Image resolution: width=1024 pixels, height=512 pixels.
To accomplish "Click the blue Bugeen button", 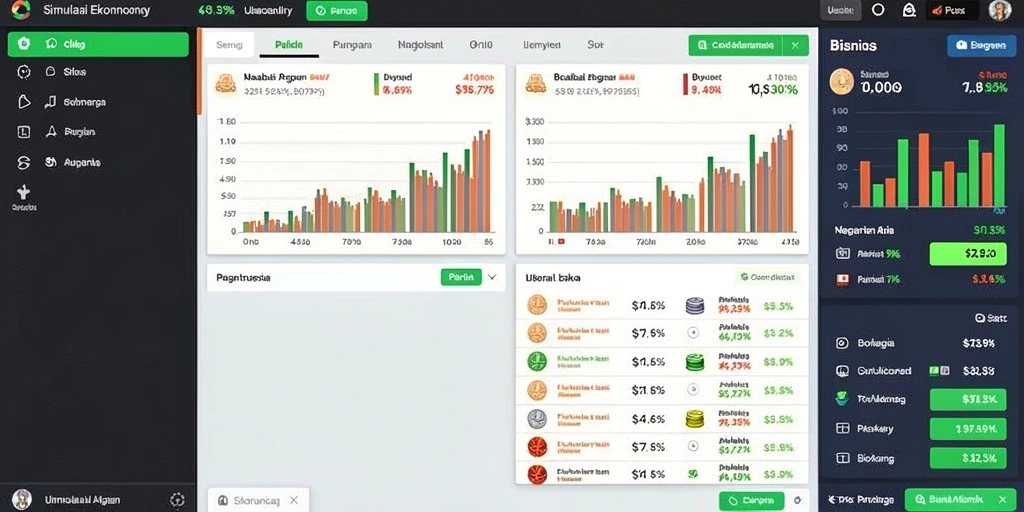I will click(x=981, y=46).
